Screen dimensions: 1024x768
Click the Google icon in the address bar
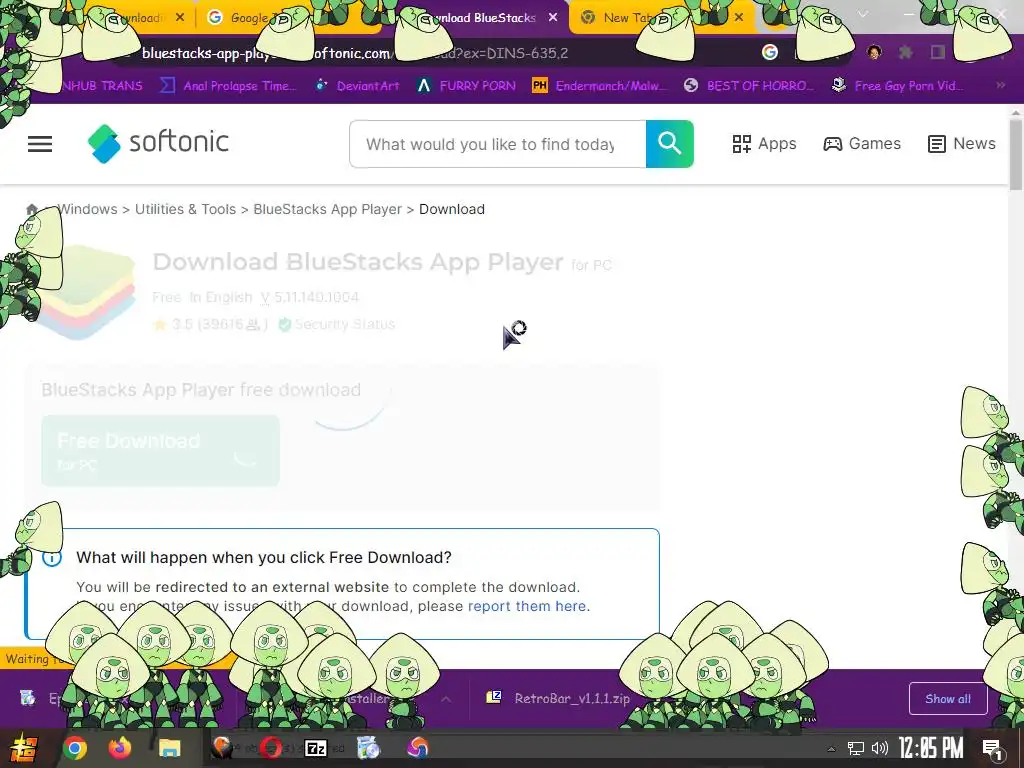[x=770, y=52]
